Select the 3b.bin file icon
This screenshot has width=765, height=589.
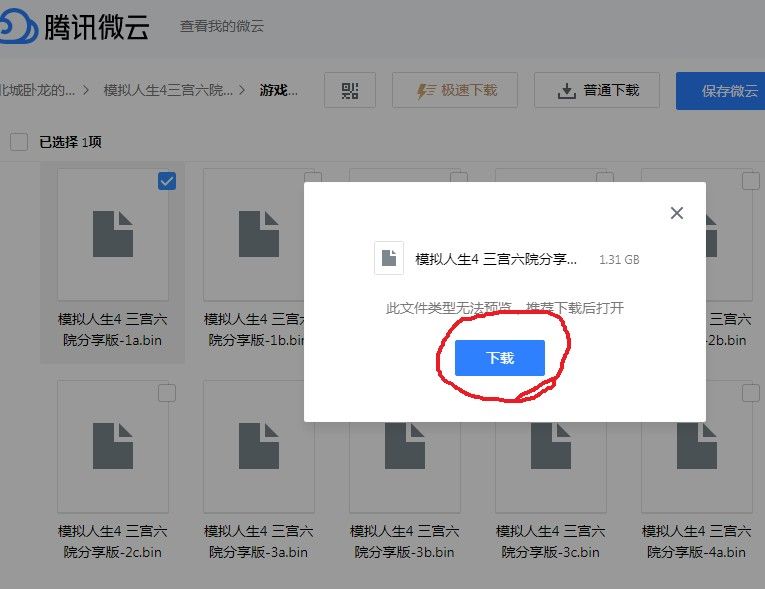click(x=404, y=446)
